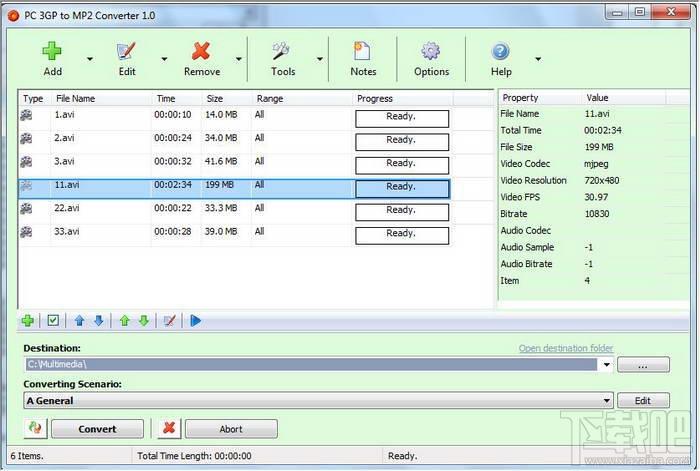Viewport: 700px width, 471px height.
Task: Select the 22.avi file name
Action: pyautogui.click(x=67, y=208)
